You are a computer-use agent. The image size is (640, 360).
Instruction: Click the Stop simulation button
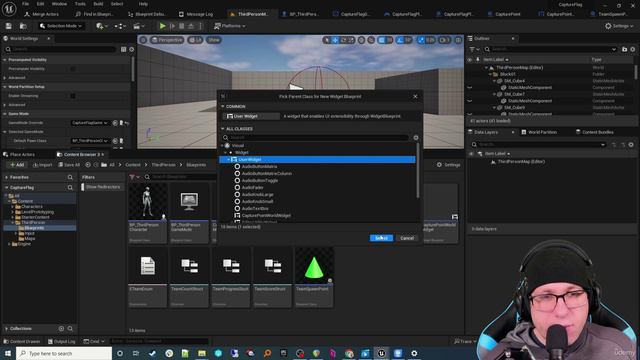tap(182, 26)
